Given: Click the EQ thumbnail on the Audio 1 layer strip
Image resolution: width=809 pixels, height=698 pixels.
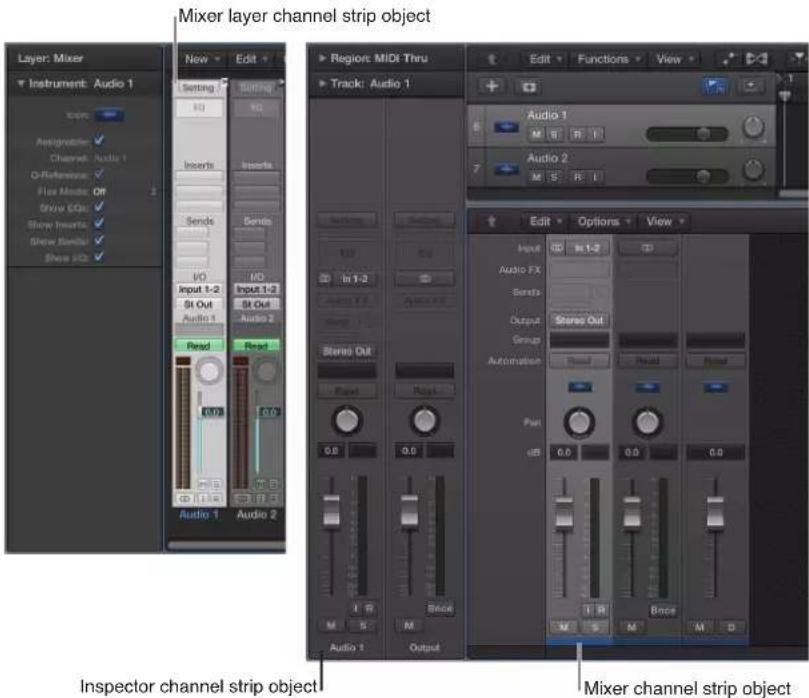Looking at the screenshot, I should [x=199, y=108].
